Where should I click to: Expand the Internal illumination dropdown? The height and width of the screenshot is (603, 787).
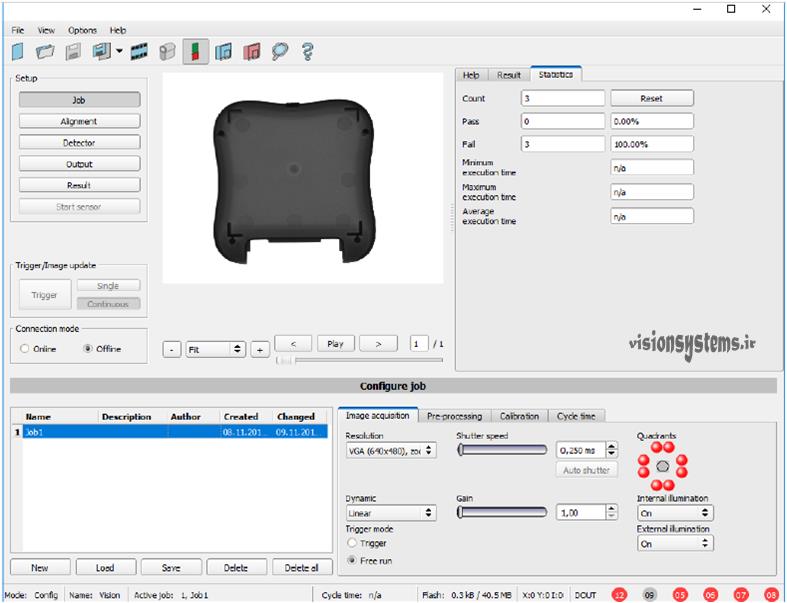tap(675, 513)
